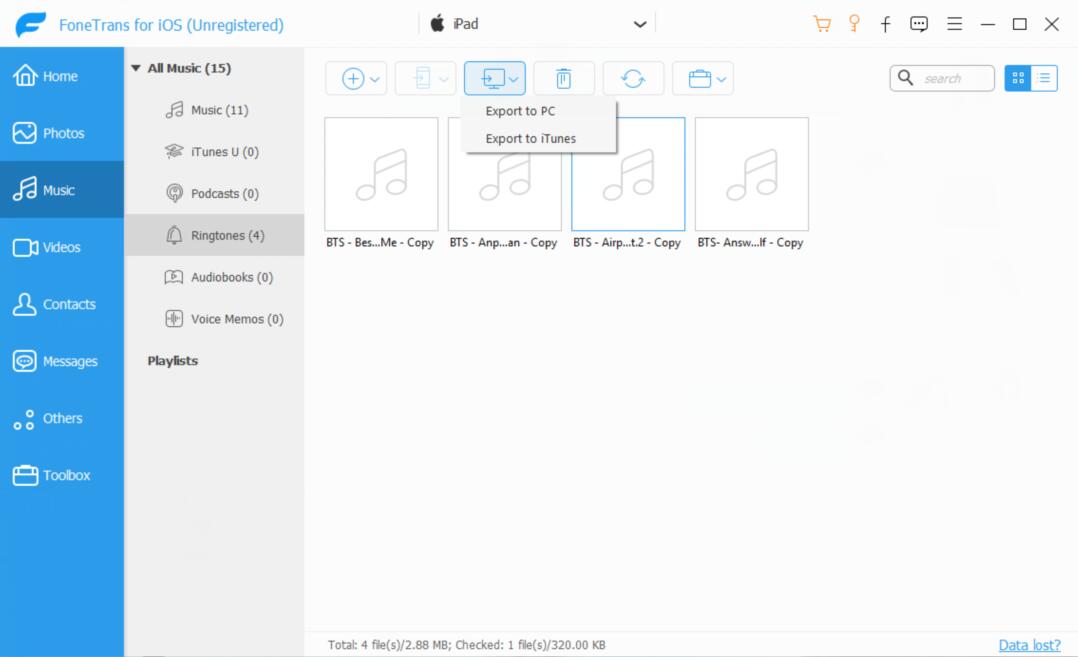Expand export to PC dropdown arrow
The height and width of the screenshot is (657, 1078).
point(514,80)
